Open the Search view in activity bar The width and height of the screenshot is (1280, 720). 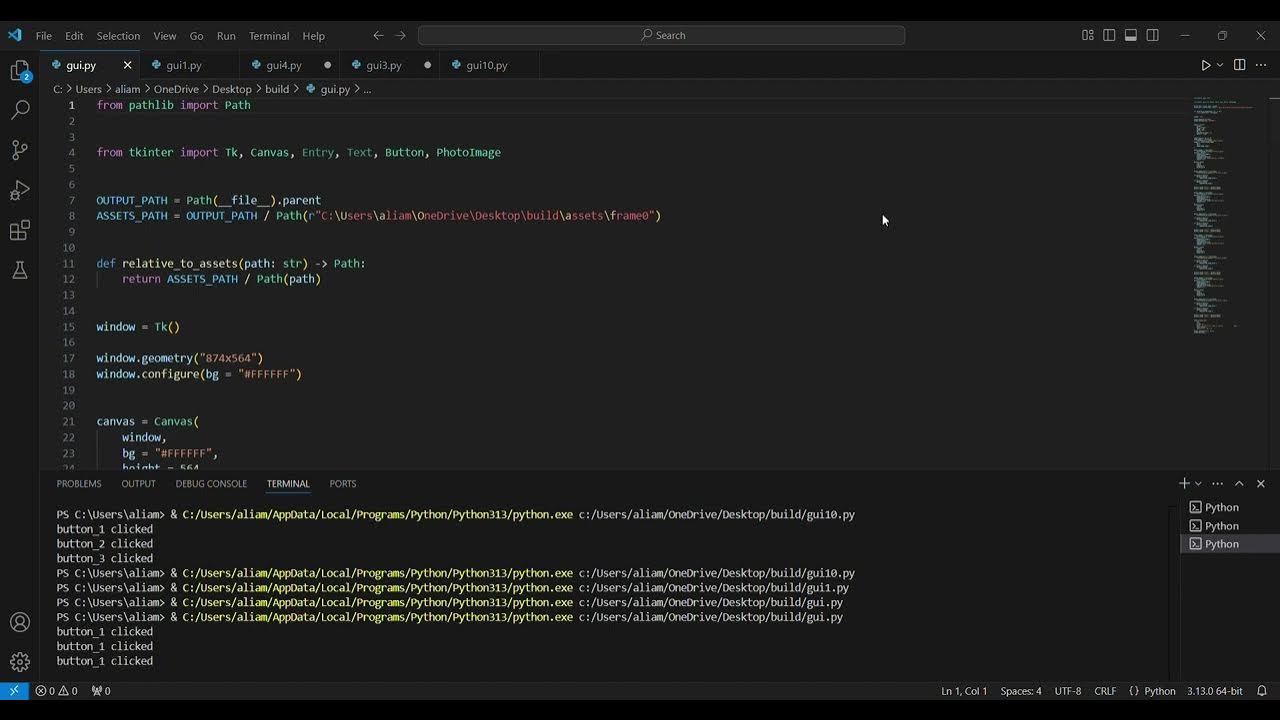20,110
